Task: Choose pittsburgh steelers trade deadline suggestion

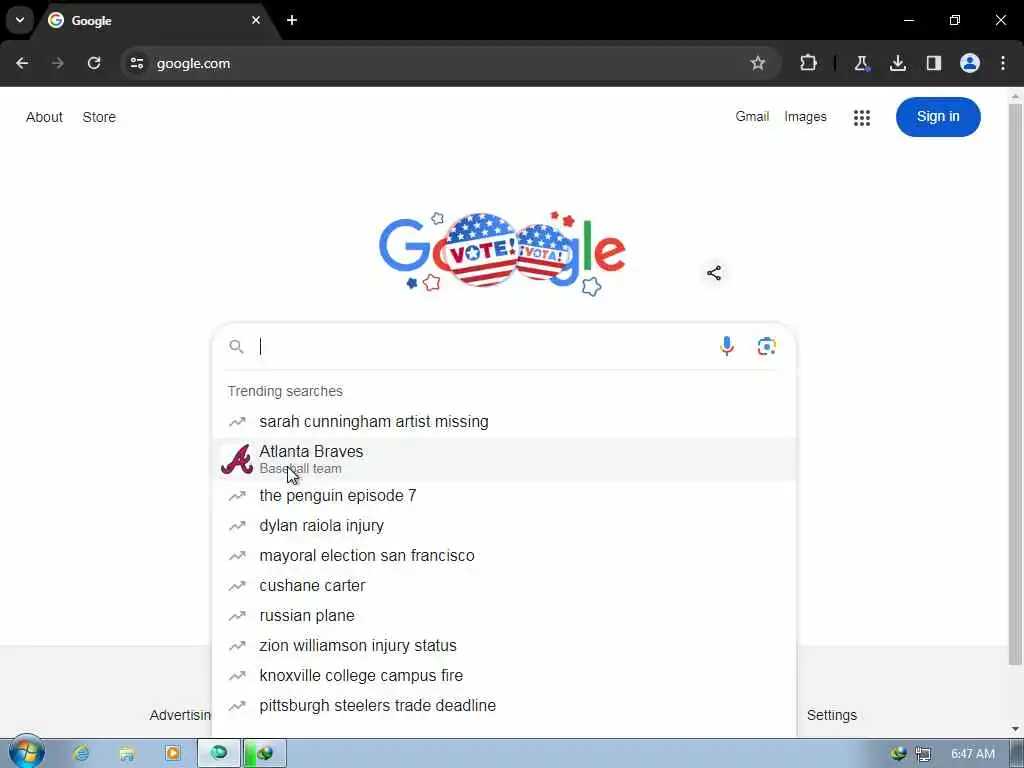Action: (x=504, y=706)
